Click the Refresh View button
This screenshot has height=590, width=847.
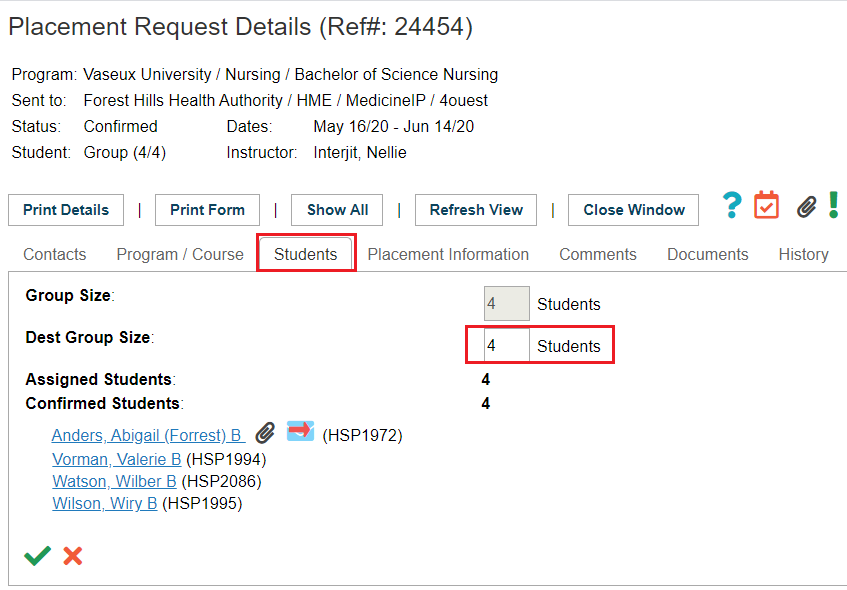[476, 210]
